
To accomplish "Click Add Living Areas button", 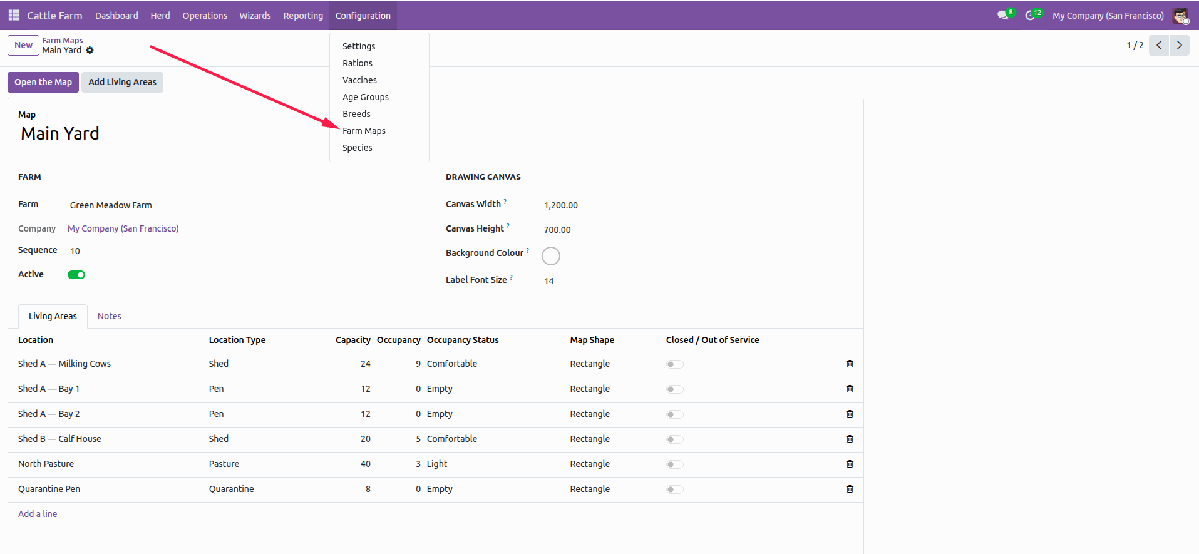I will click(122, 83).
